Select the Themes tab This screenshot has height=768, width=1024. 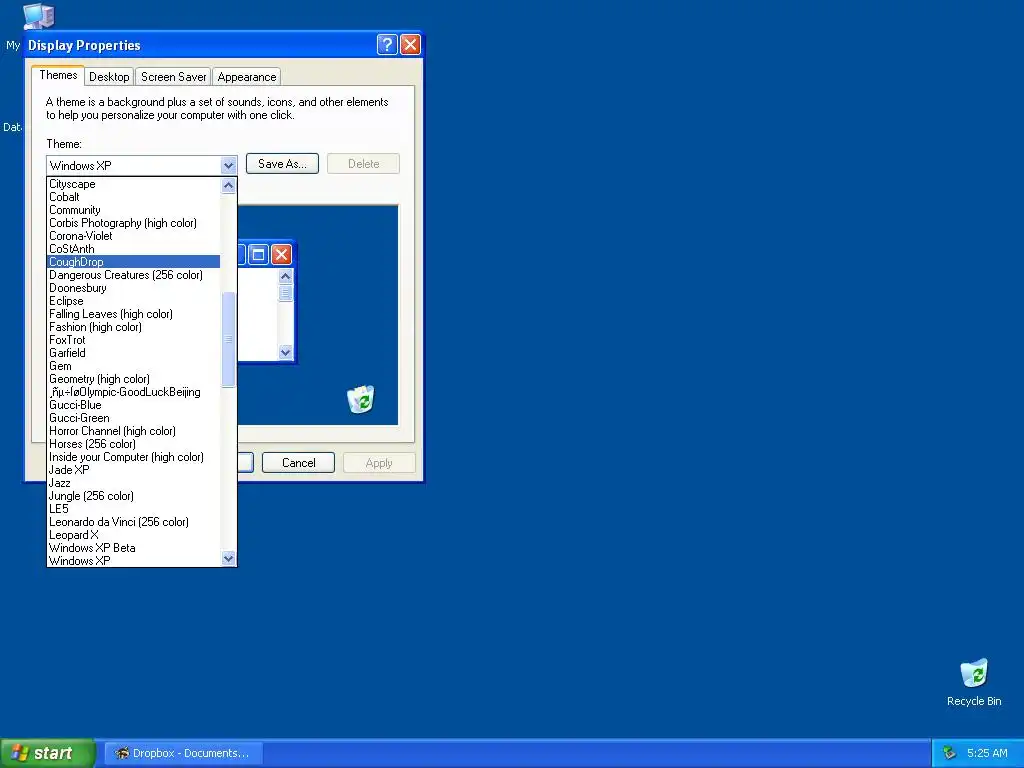point(58,75)
